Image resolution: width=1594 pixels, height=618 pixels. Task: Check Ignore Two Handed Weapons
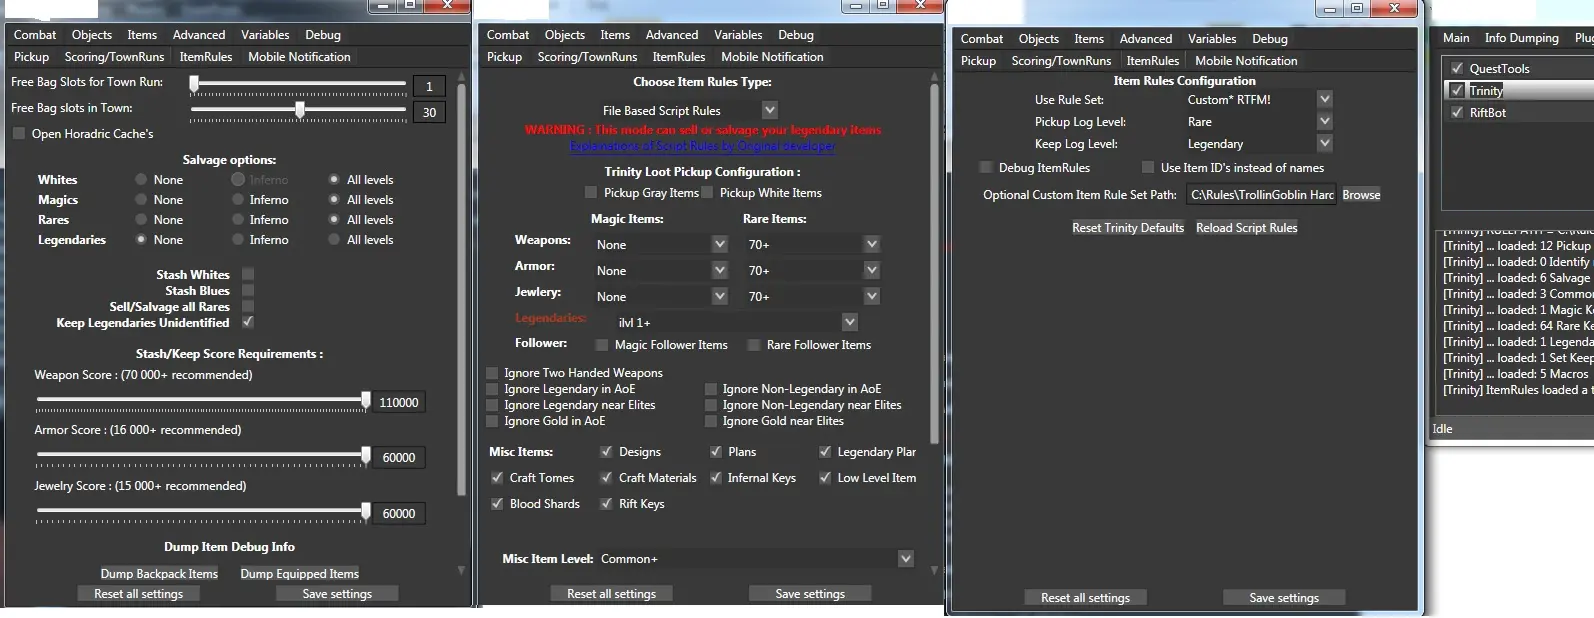492,373
